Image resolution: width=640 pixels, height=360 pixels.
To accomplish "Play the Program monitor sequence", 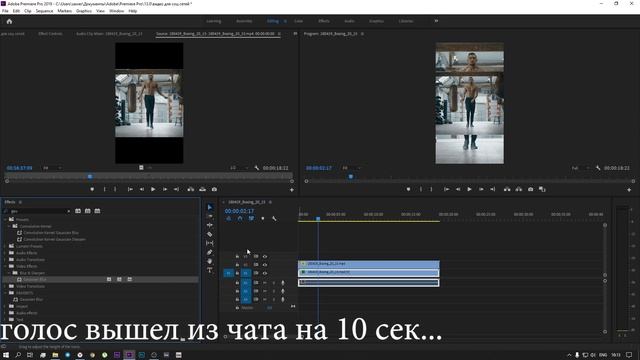I will tap(469, 189).
